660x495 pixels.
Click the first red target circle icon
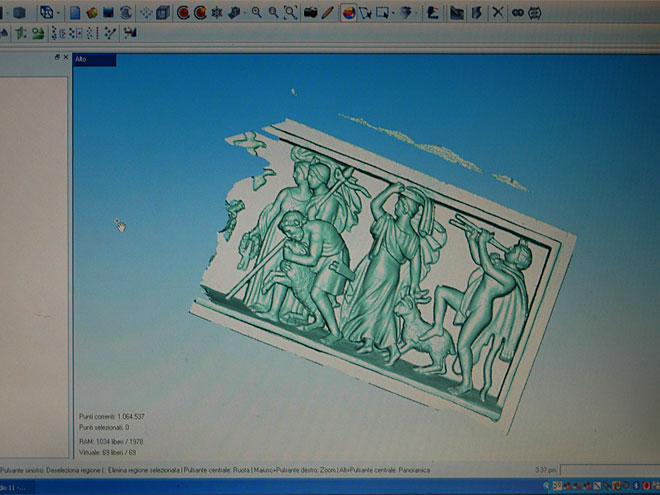tap(183, 13)
